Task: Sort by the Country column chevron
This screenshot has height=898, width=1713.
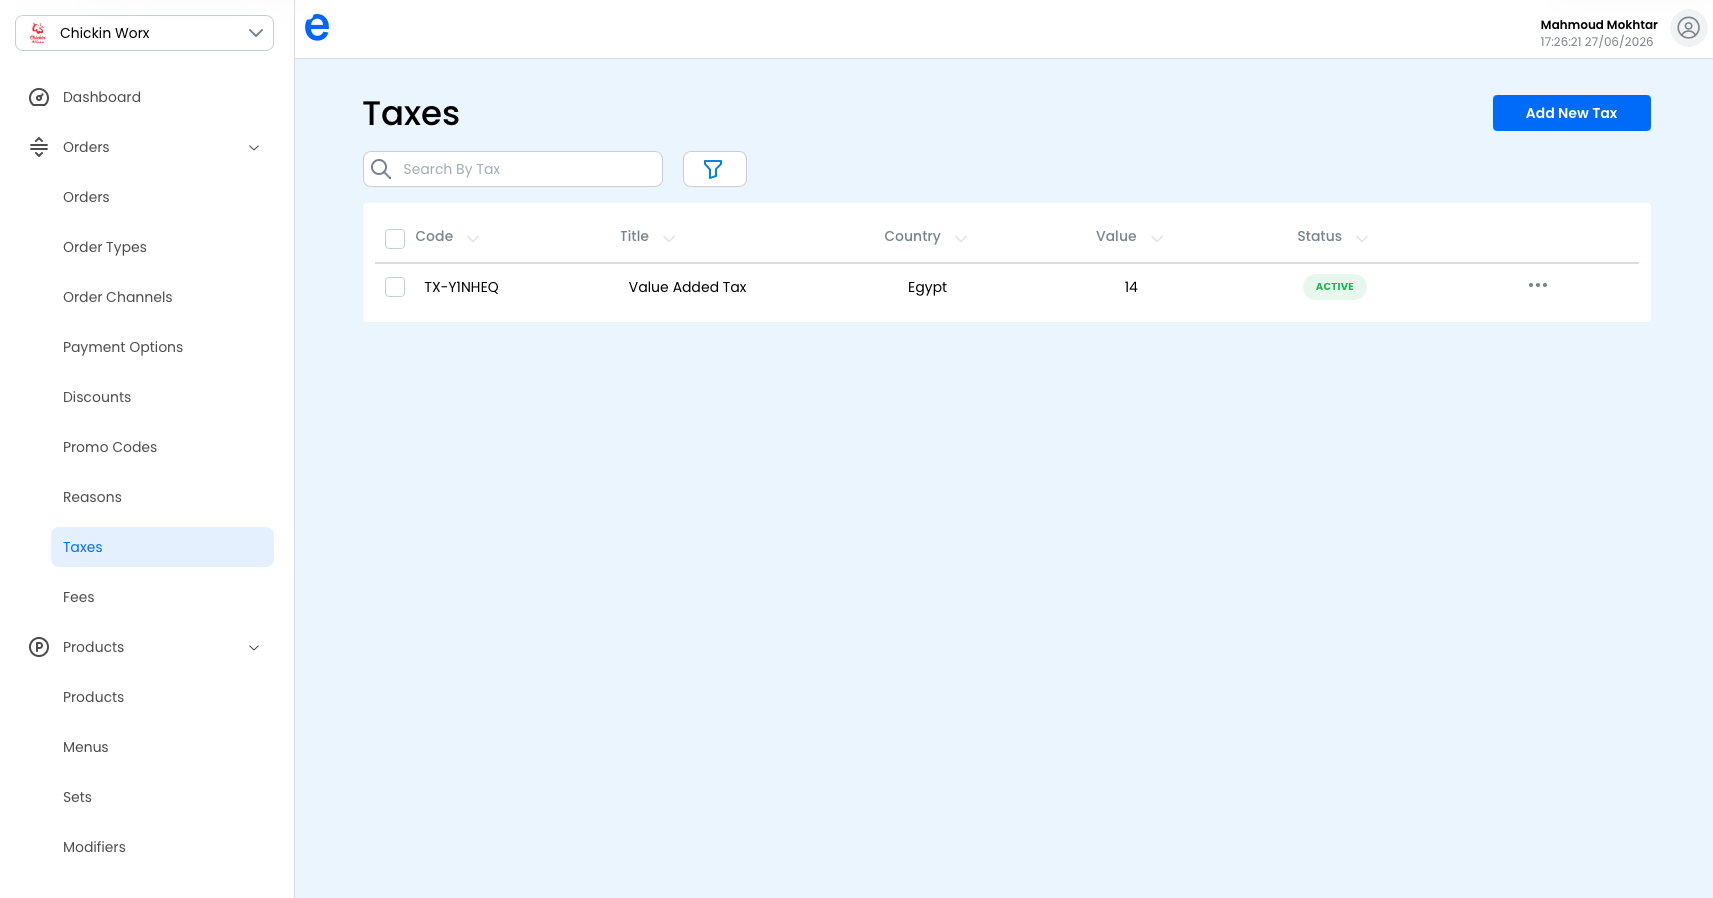Action: click(x=961, y=238)
